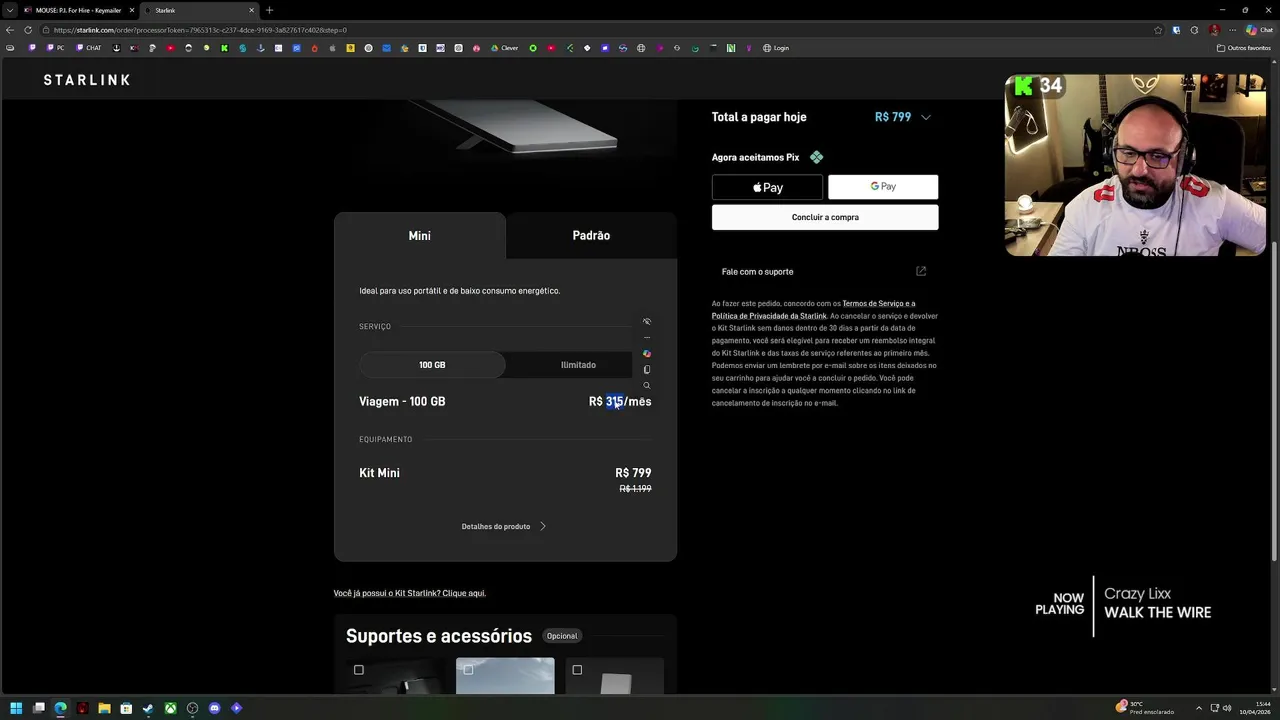Go back to previous page

click(x=10, y=30)
